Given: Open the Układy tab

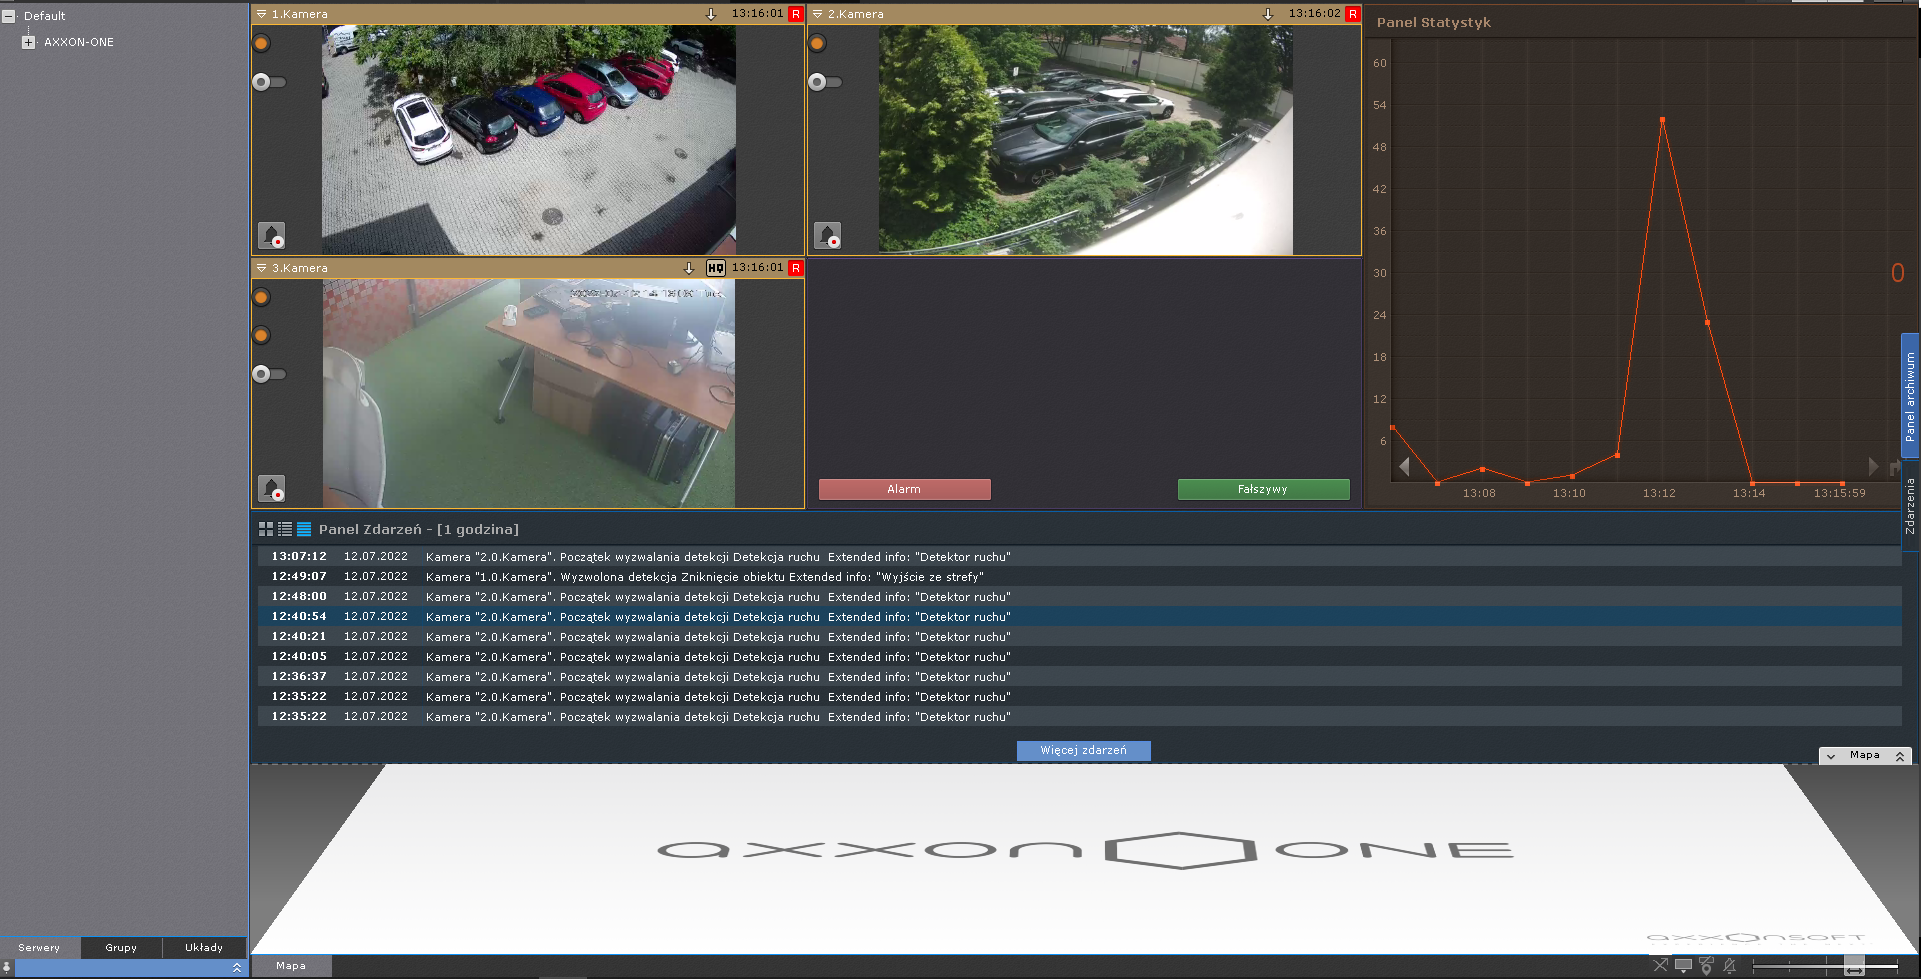Looking at the screenshot, I should [204, 947].
